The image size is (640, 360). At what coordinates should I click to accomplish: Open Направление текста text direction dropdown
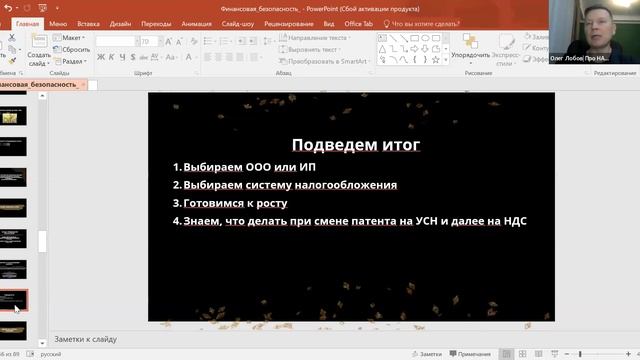(x=315, y=38)
